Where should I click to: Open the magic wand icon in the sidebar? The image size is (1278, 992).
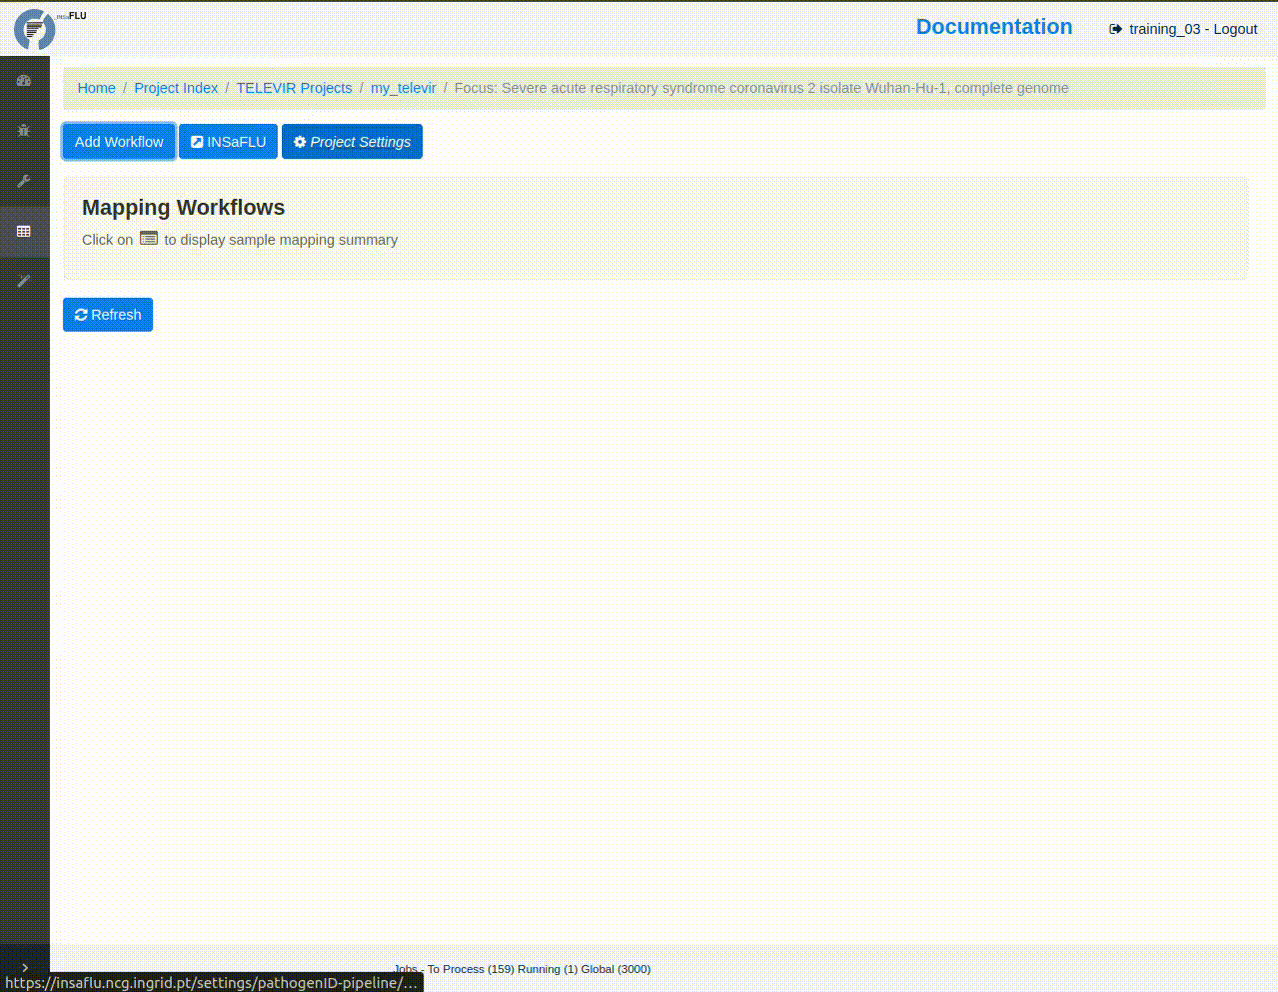pyautogui.click(x=24, y=281)
